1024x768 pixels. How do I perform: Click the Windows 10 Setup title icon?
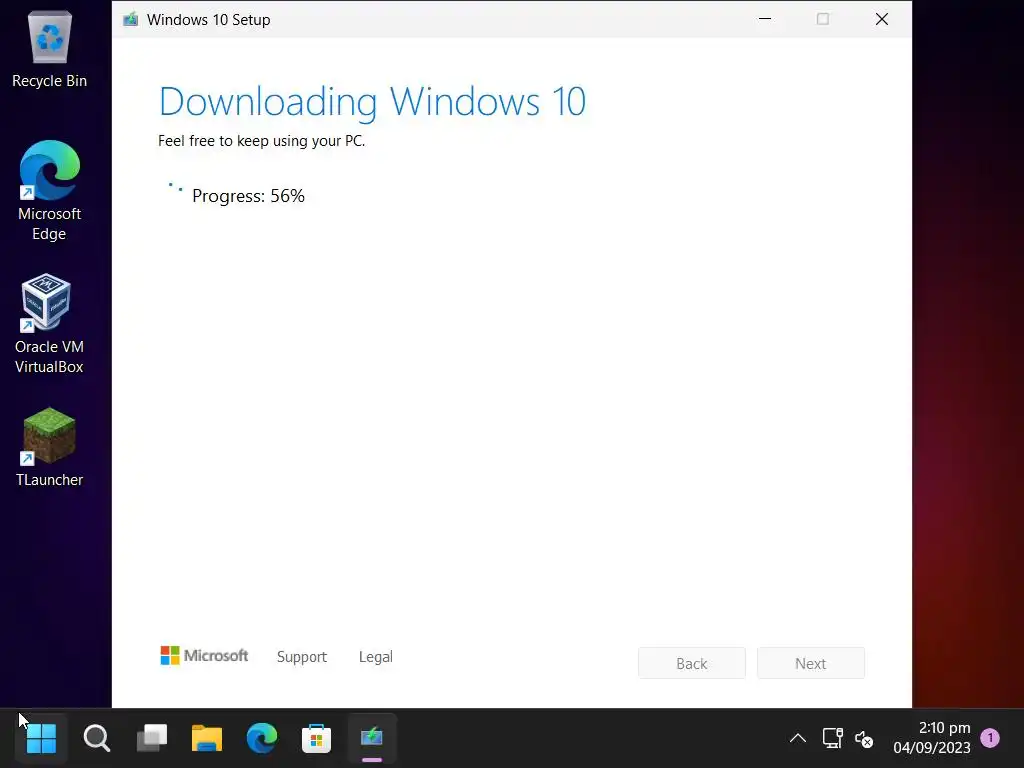tap(131, 20)
